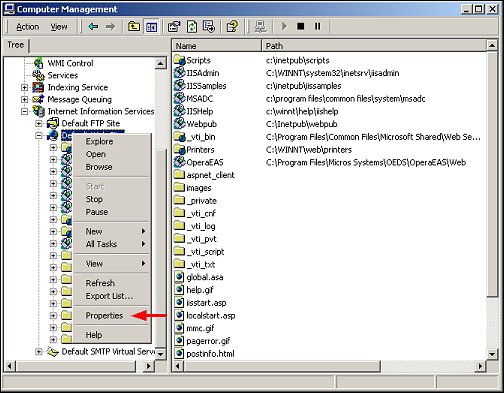Click the Pause item toolbar button
Viewport: 504px width, 393px height.
pos(318,26)
